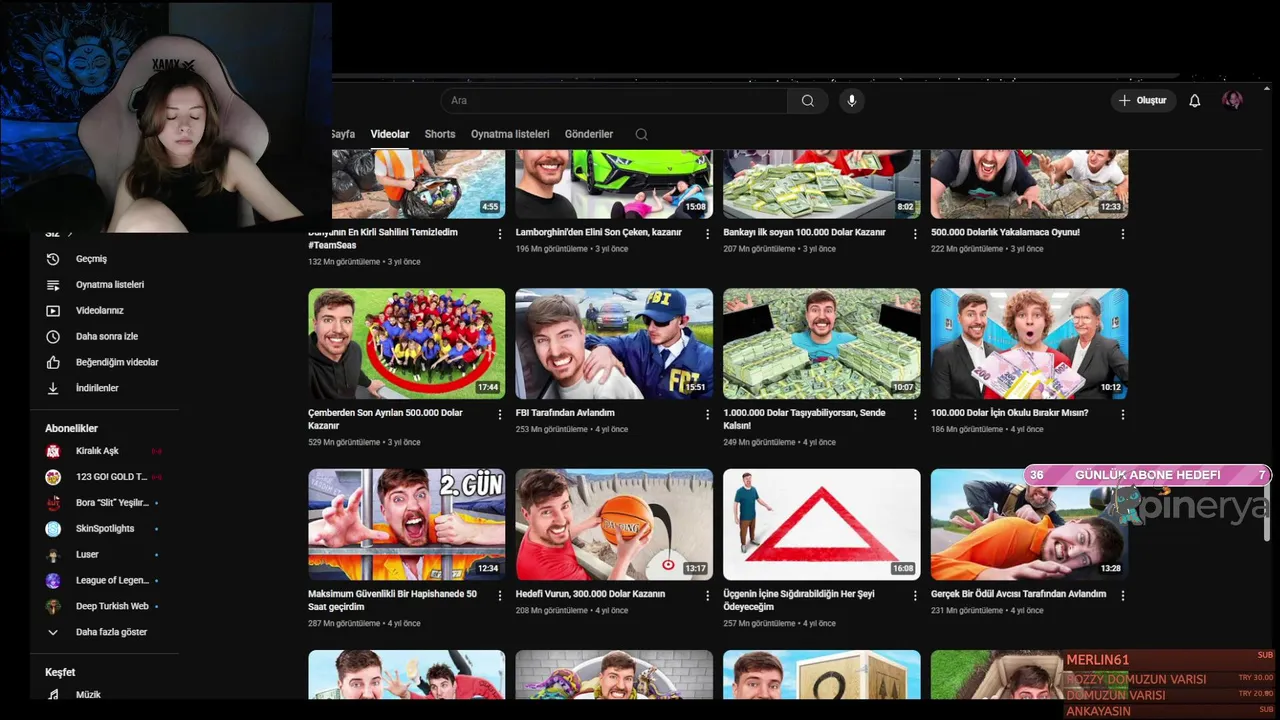1280x720 pixels.
Task: Play the red triangle thumbnail (16:08)
Action: click(x=822, y=524)
